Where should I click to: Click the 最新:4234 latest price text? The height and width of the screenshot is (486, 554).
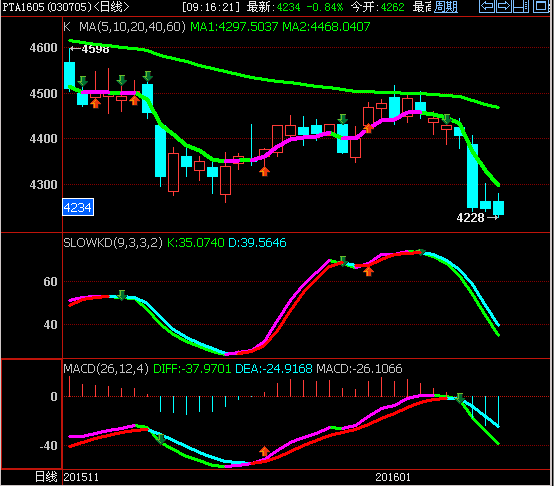click(274, 7)
